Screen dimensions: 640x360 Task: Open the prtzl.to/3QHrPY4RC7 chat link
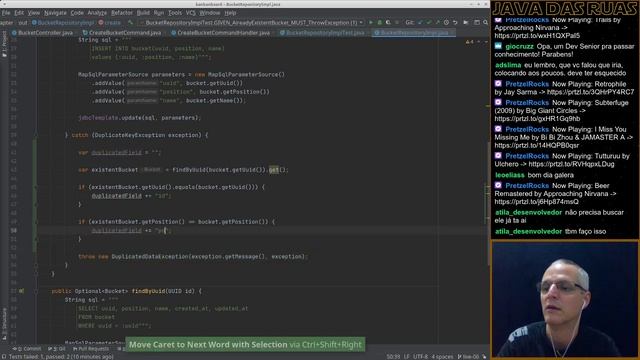click(591, 92)
